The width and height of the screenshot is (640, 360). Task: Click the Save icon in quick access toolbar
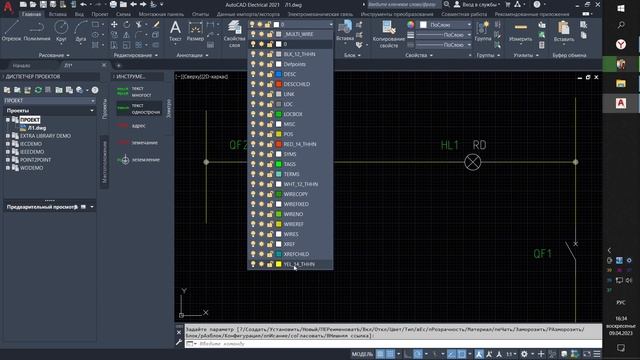click(43, 4)
